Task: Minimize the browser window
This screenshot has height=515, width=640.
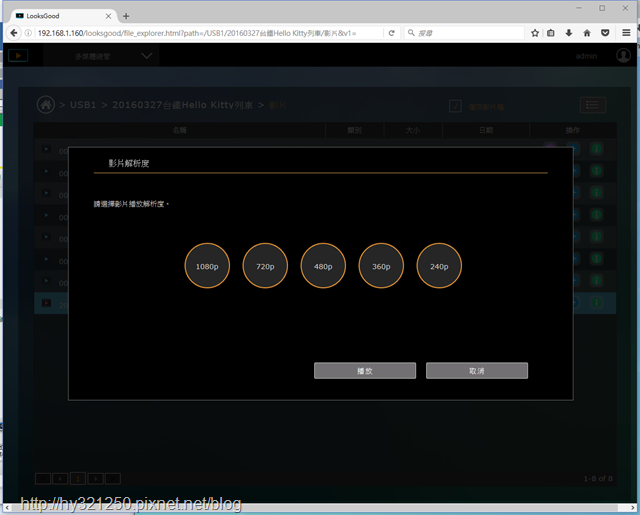Action: click(579, 8)
